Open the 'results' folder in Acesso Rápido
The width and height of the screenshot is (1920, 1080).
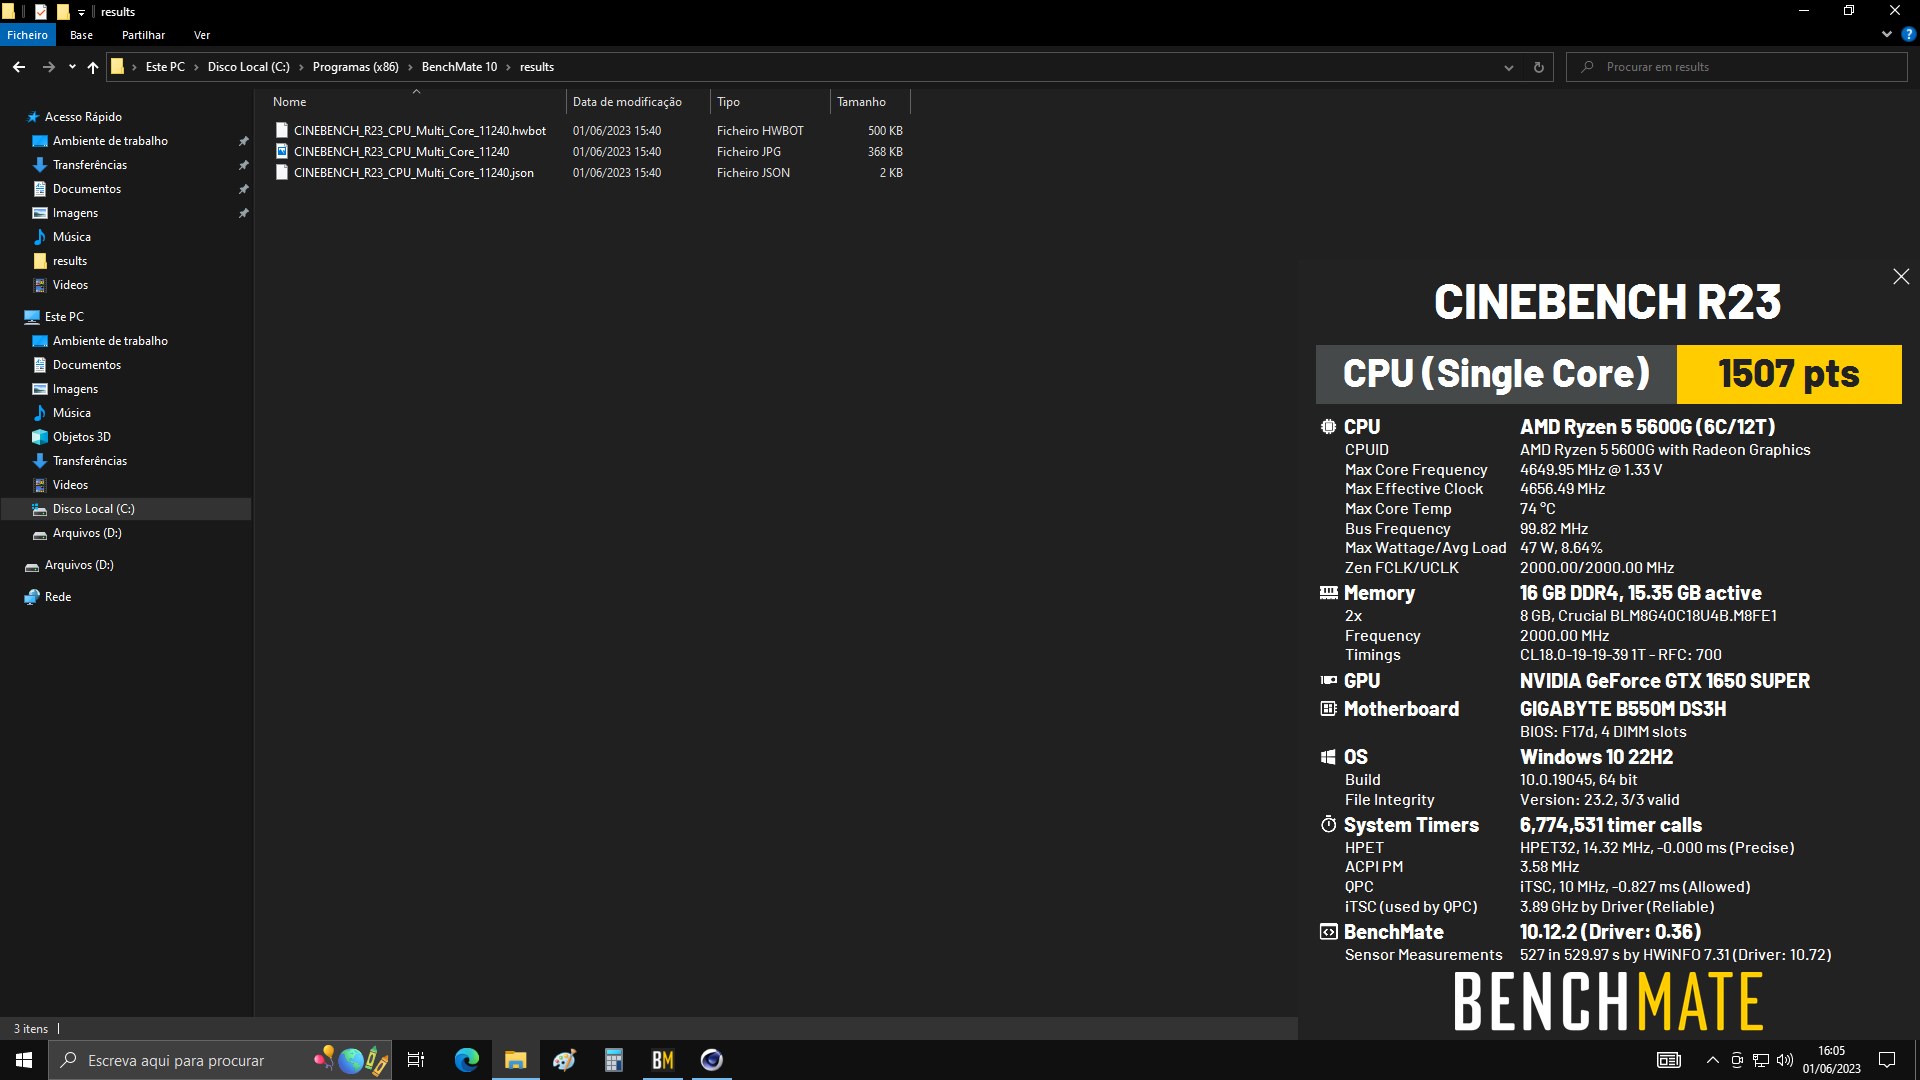(70, 261)
